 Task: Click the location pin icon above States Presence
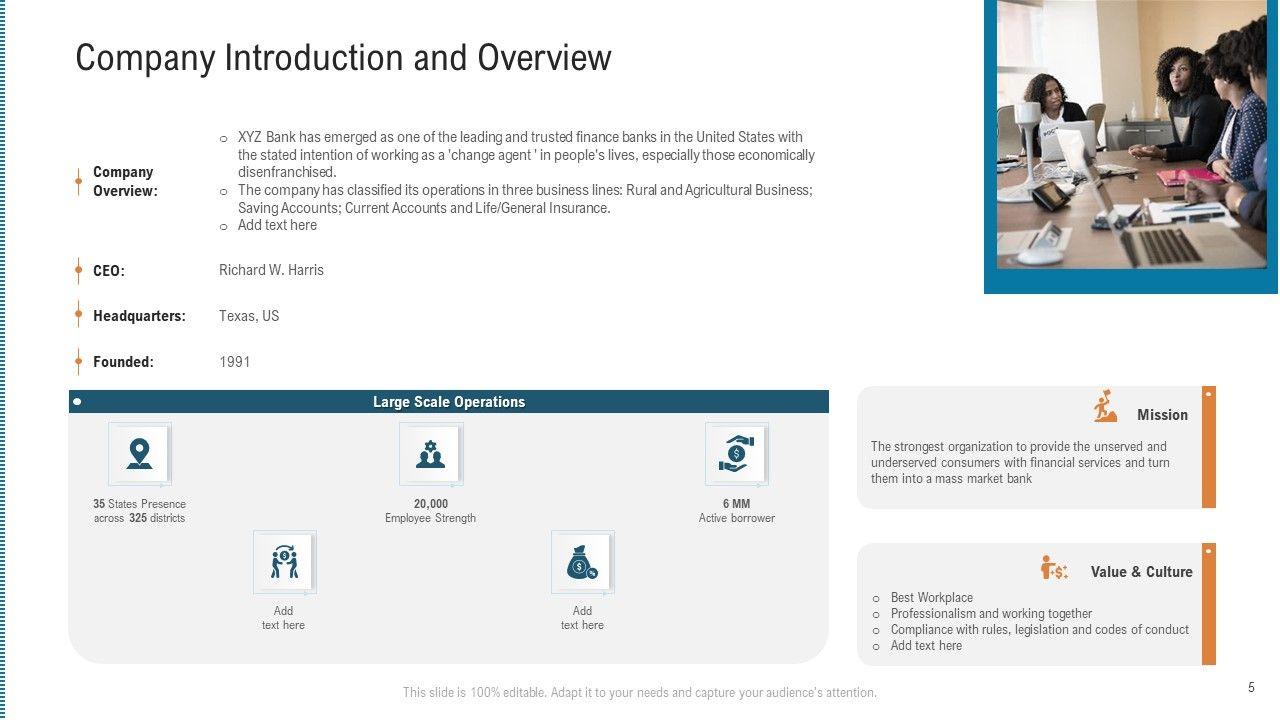pos(140,454)
